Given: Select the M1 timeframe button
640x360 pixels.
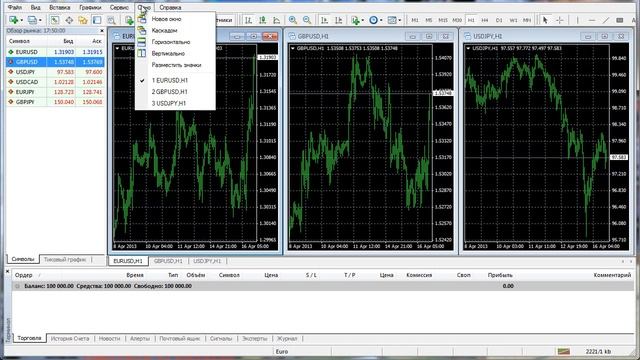Looking at the screenshot, I should pos(415,20).
